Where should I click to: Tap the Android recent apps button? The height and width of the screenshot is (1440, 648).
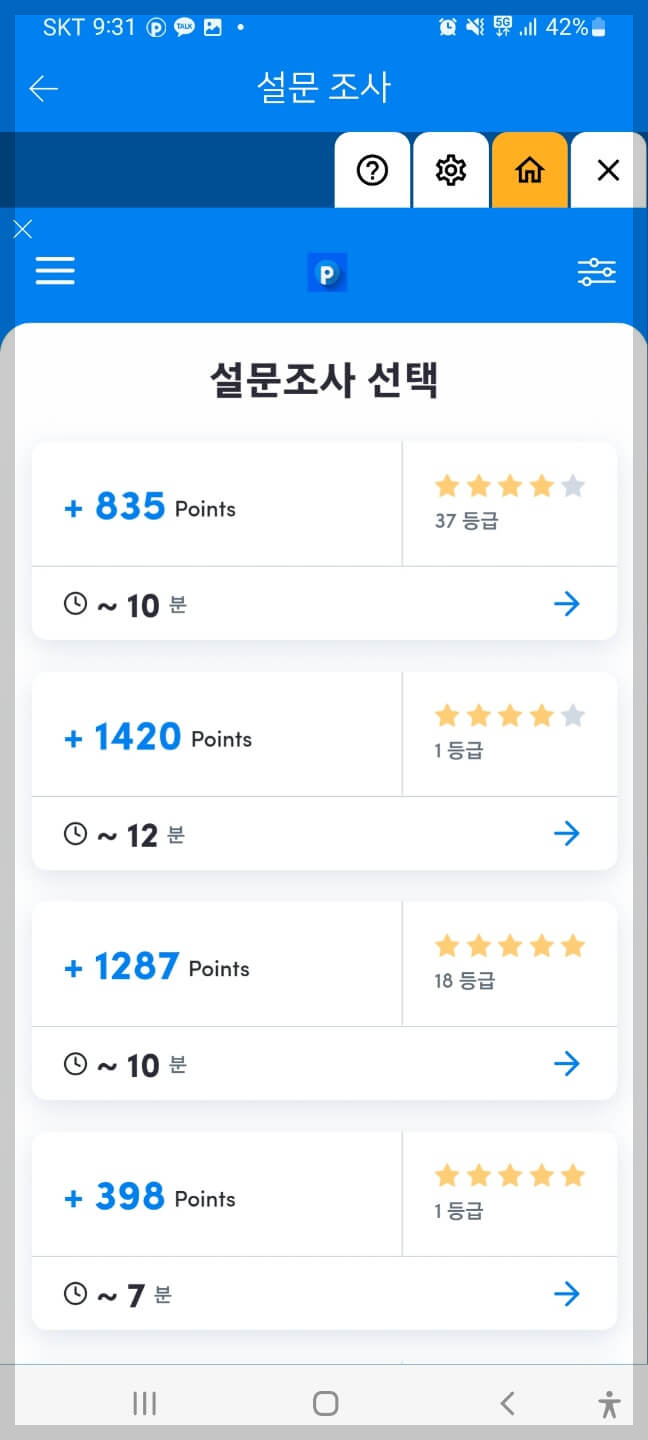(144, 1402)
